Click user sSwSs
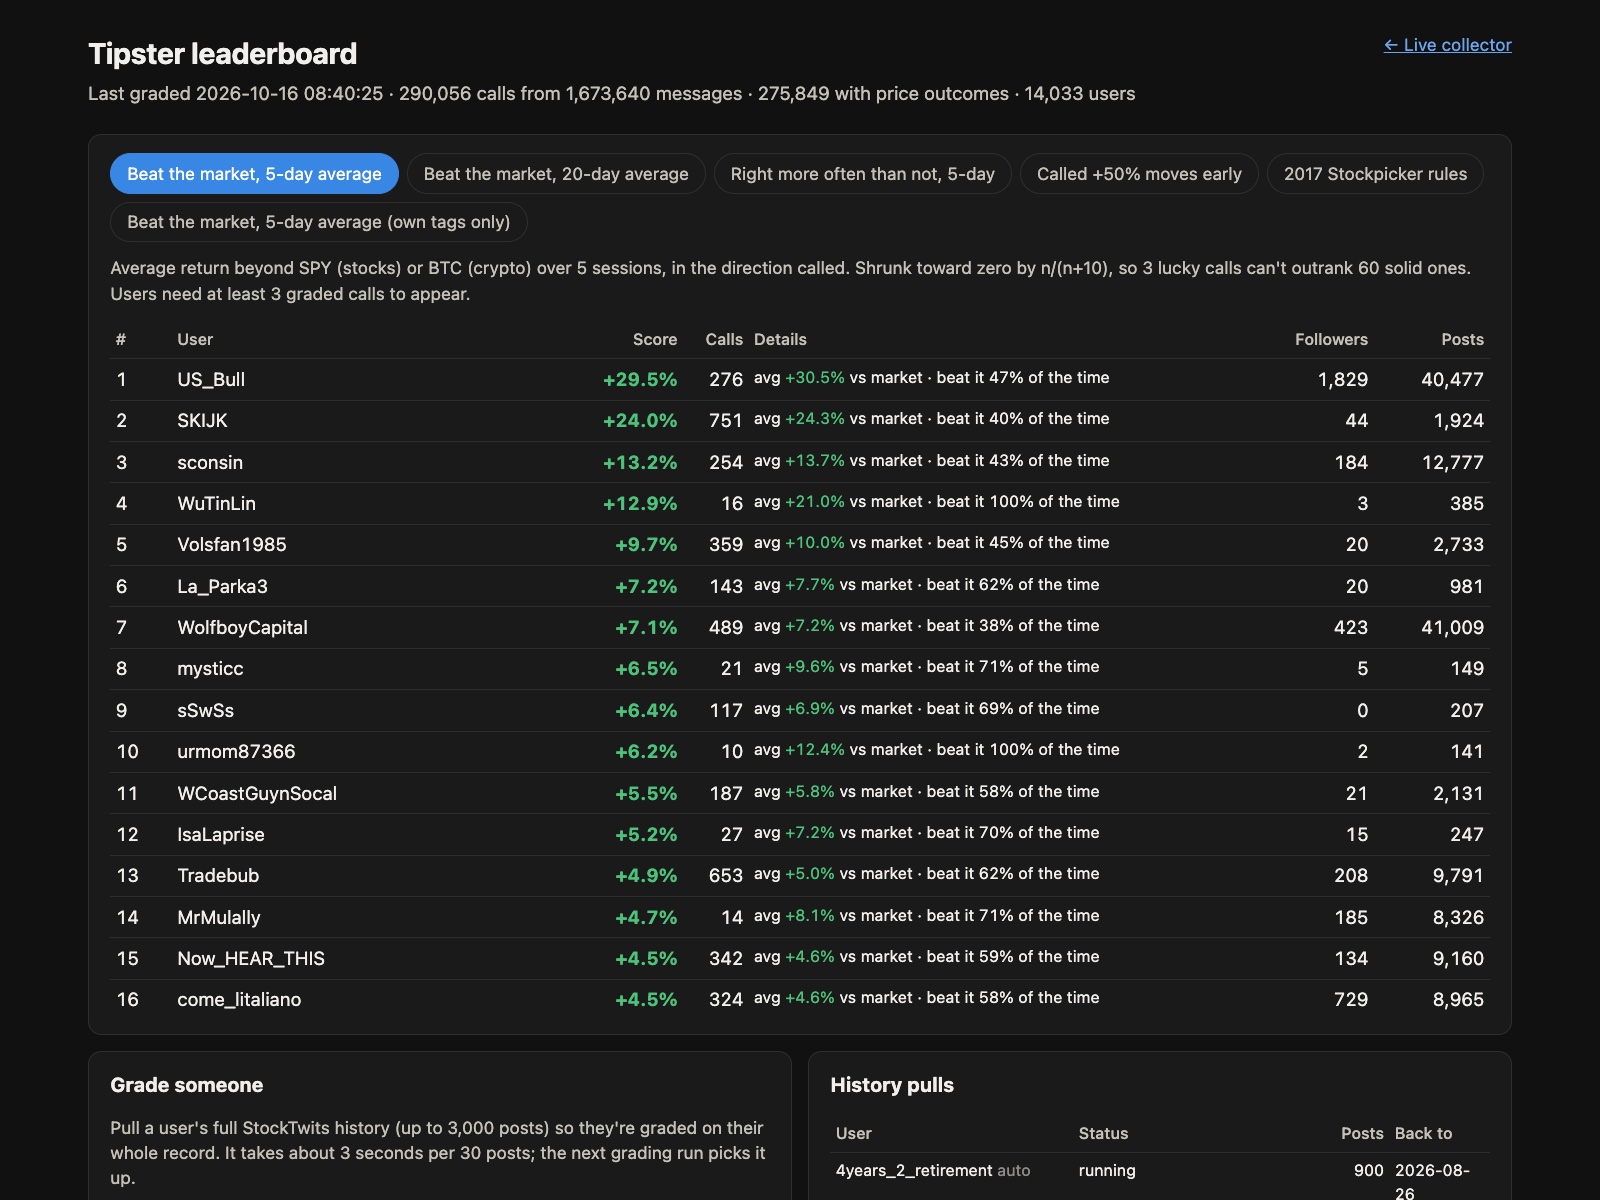 [x=205, y=711]
